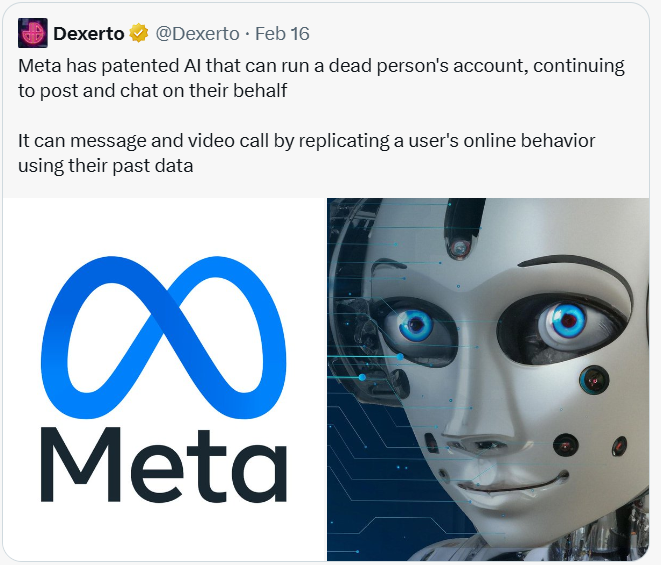Screen dimensions: 661x565
Task: Open the Feb 16 timestamp link
Action: (x=282, y=34)
